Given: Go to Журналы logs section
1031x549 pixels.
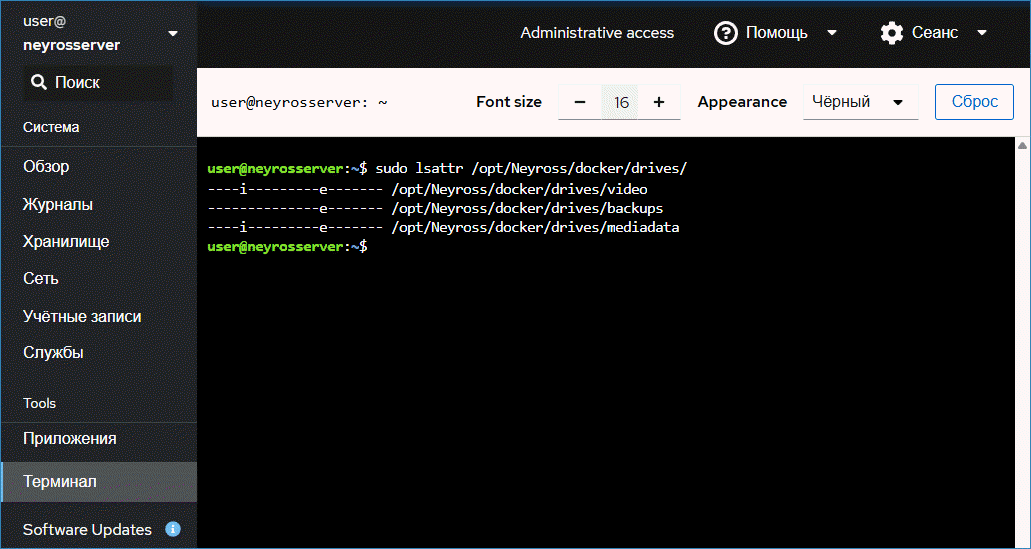Looking at the screenshot, I should point(58,204).
